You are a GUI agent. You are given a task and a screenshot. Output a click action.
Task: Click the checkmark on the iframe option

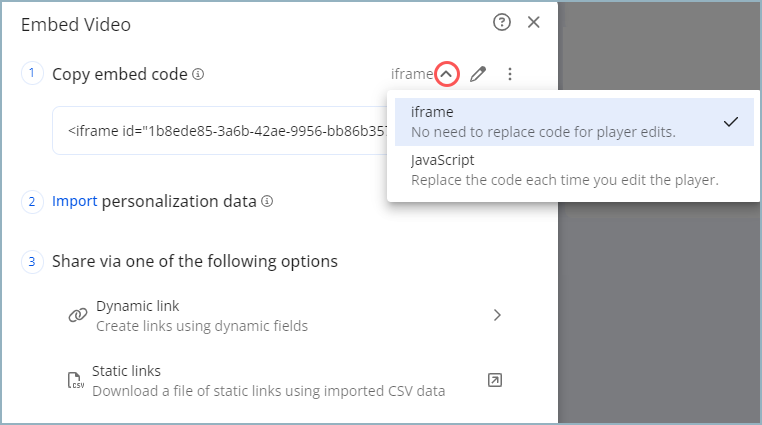click(731, 122)
